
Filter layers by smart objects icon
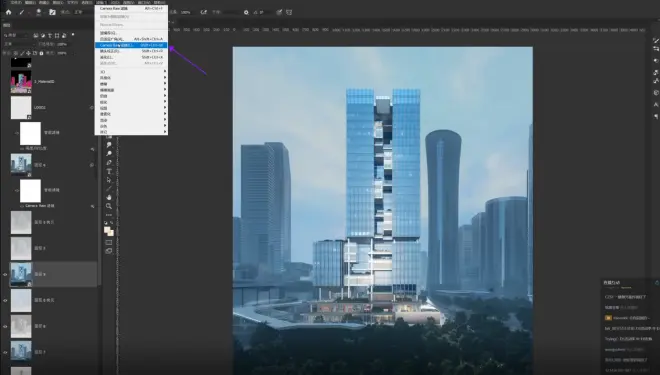coord(64,35)
